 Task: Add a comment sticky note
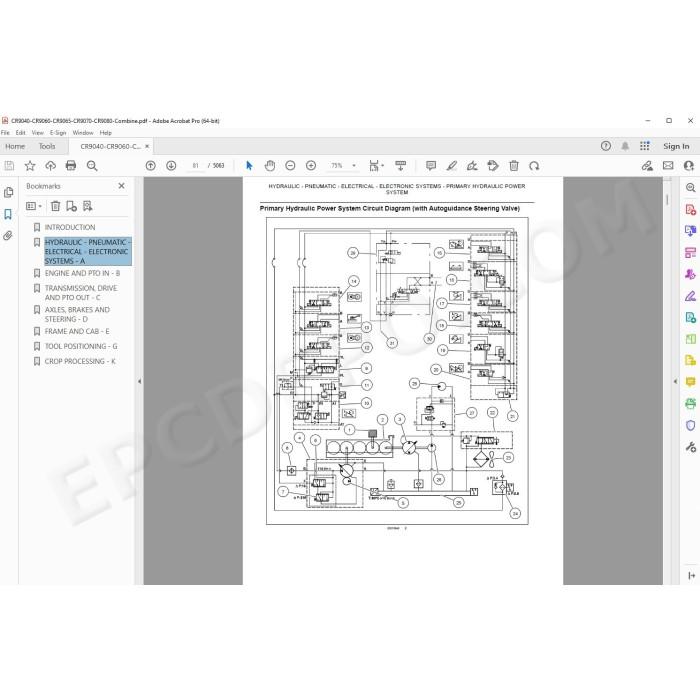431,166
